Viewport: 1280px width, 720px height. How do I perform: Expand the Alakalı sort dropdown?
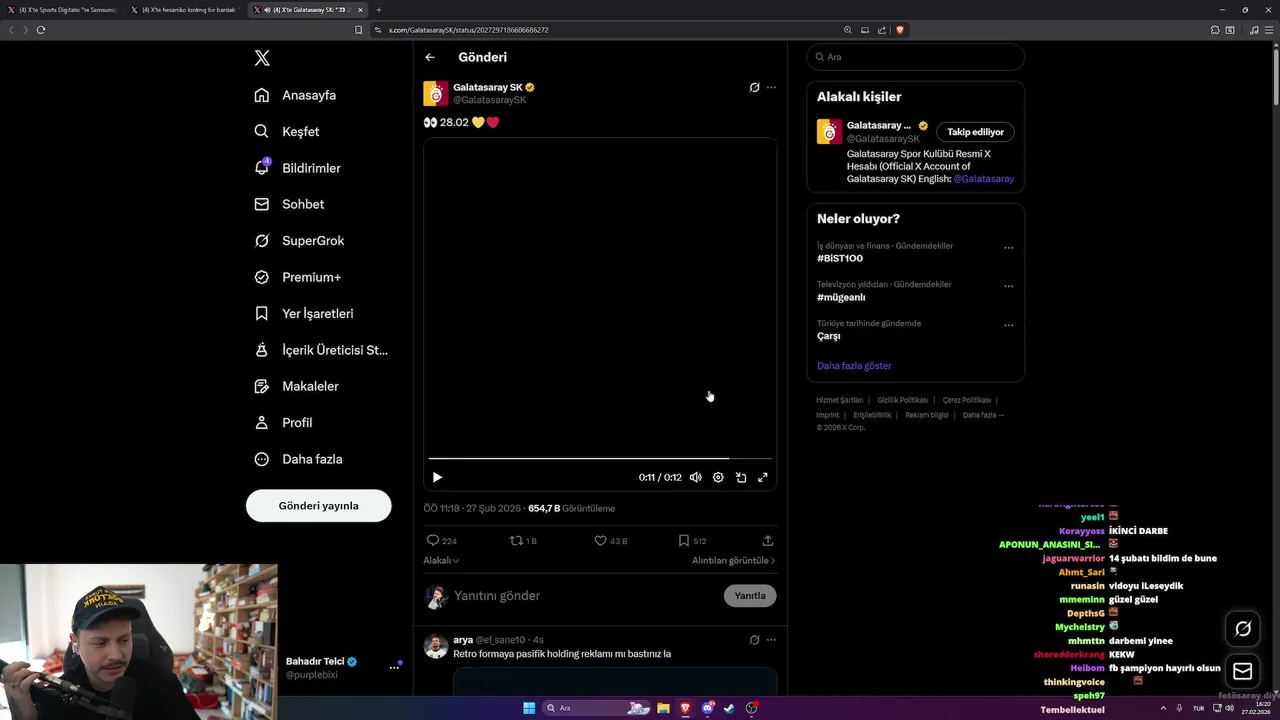click(441, 560)
